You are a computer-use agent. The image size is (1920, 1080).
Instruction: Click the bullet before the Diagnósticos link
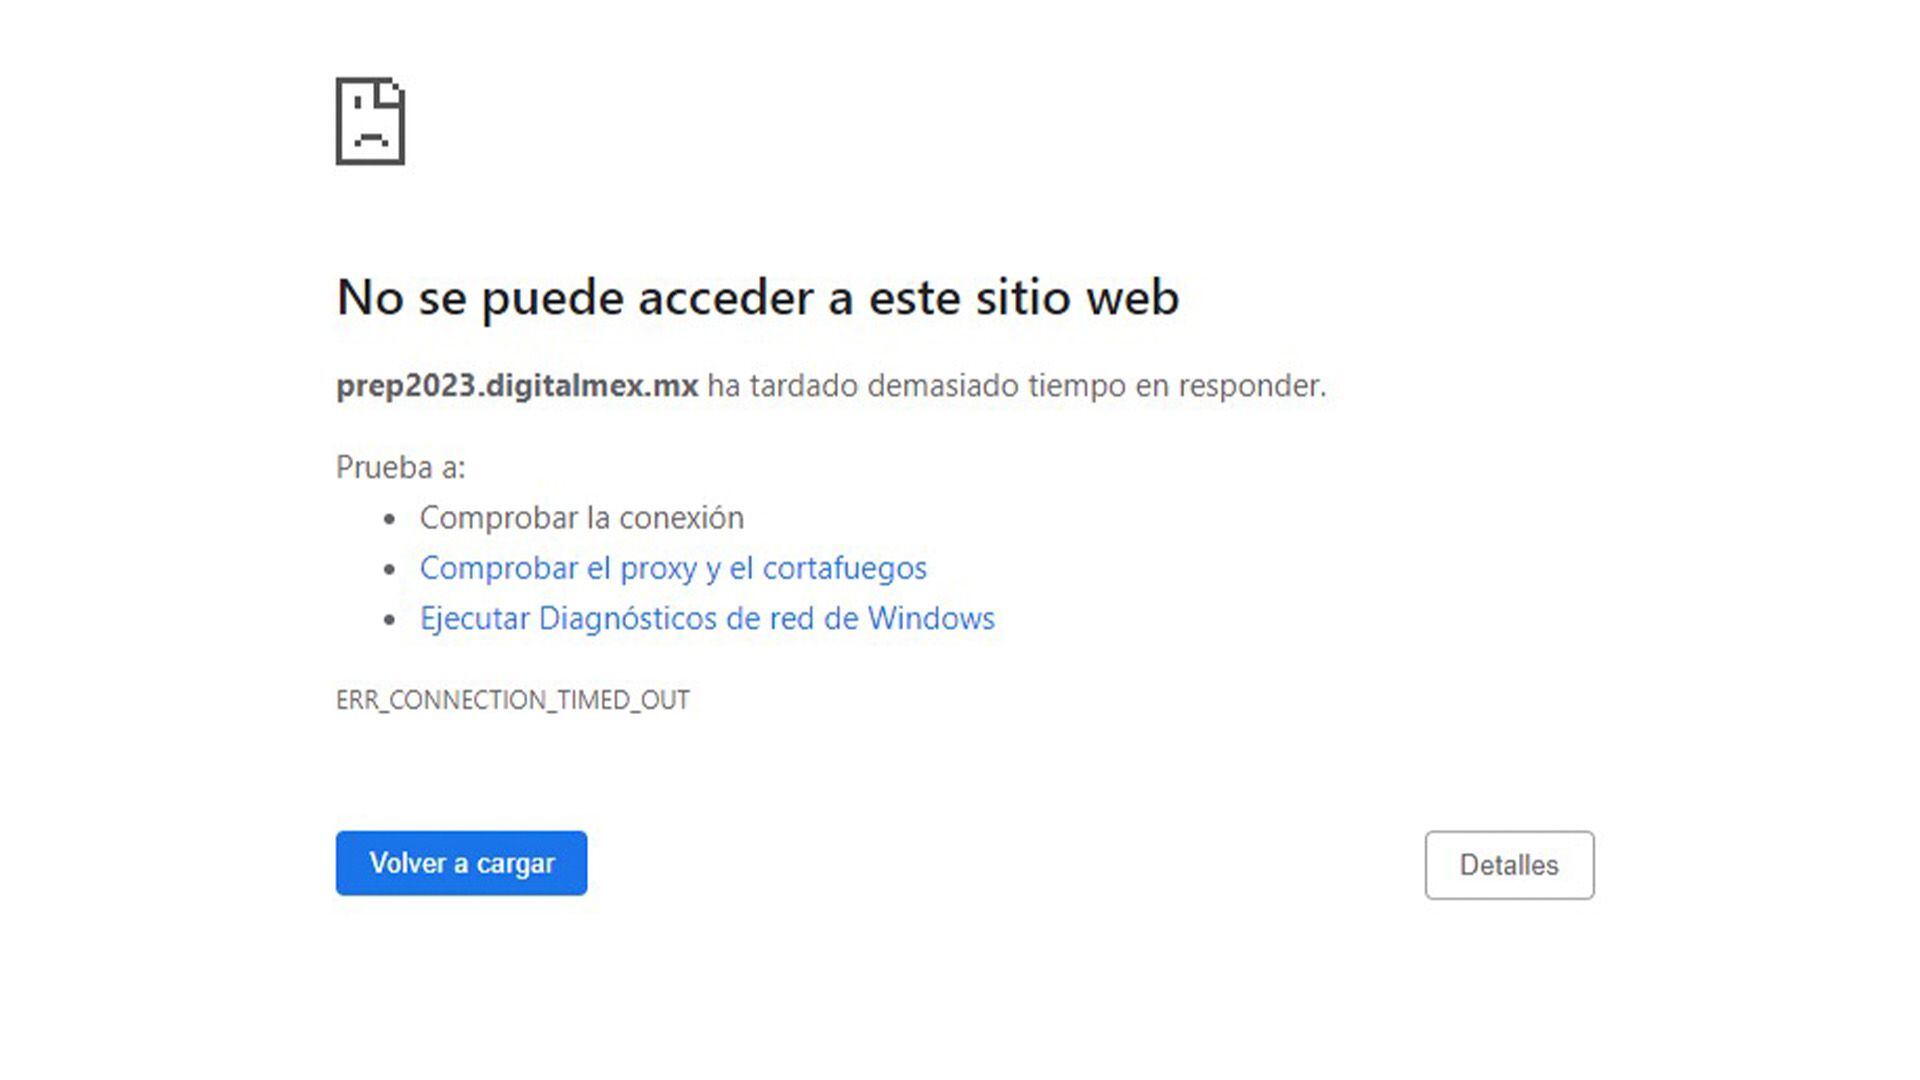(x=390, y=620)
